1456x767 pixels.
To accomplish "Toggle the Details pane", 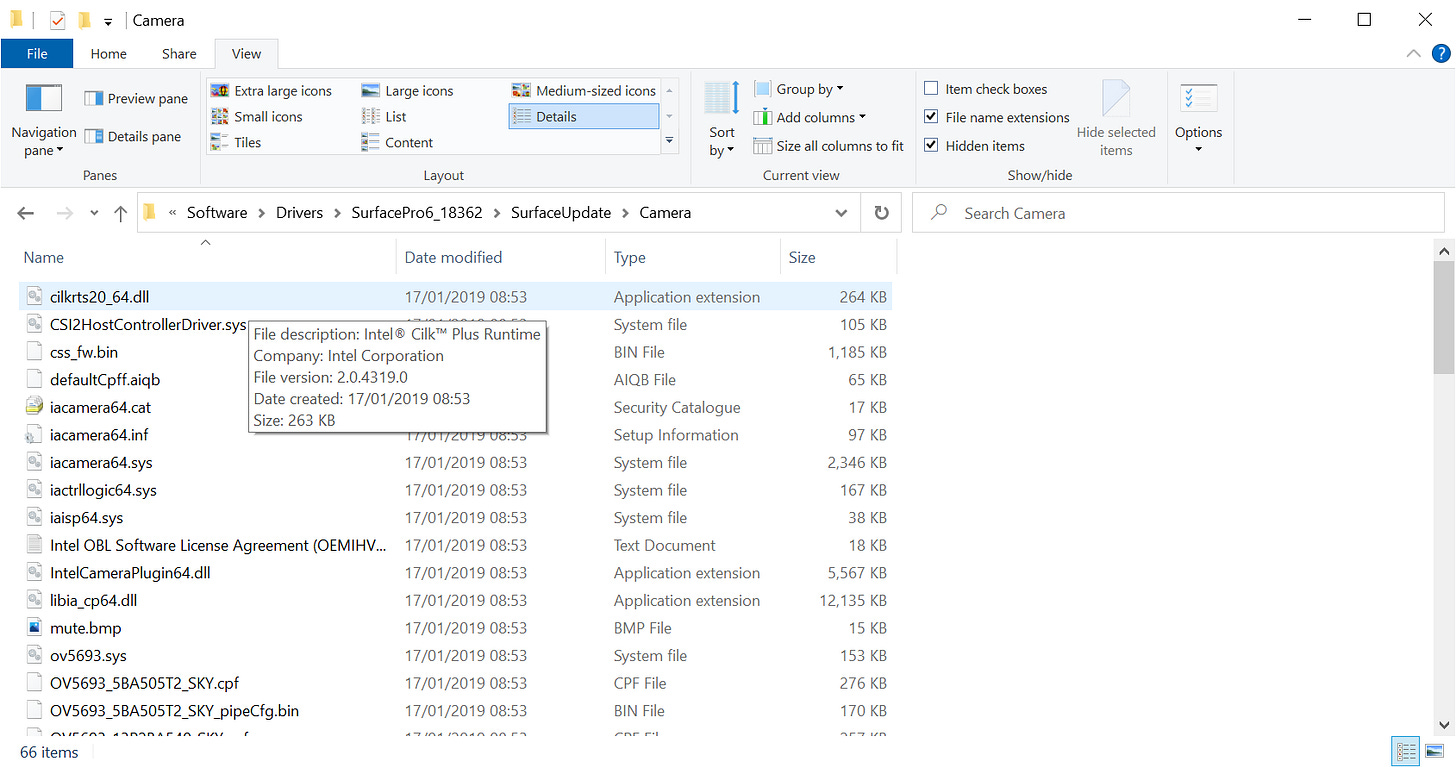I will click(133, 136).
